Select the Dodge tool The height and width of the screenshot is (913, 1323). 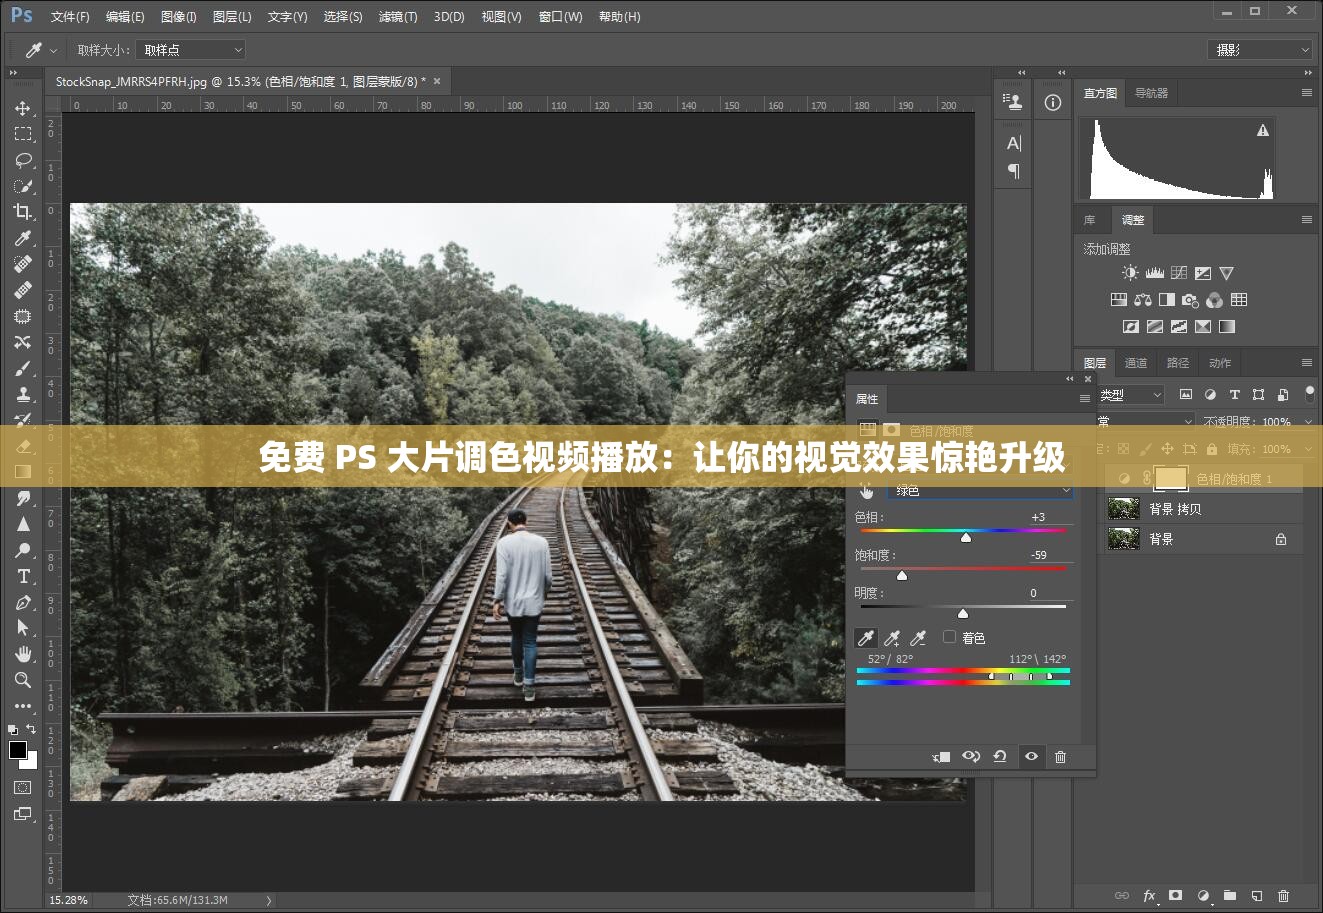(x=22, y=550)
